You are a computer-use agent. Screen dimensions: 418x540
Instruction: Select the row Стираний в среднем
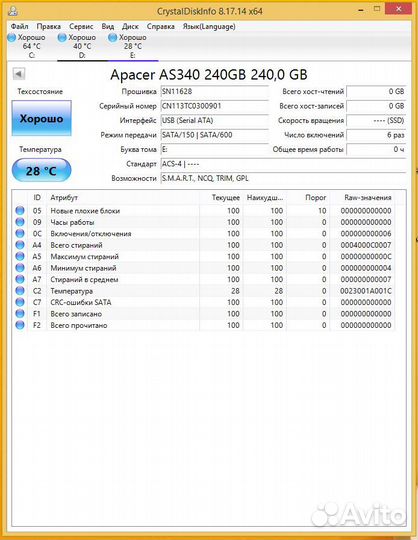(204, 279)
